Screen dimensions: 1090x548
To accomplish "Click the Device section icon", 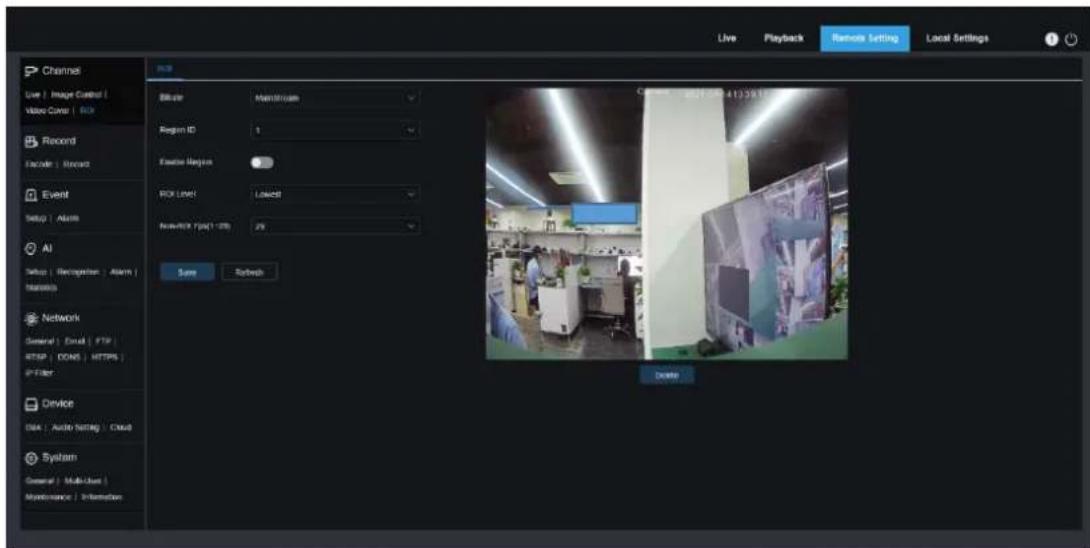I will (x=31, y=403).
